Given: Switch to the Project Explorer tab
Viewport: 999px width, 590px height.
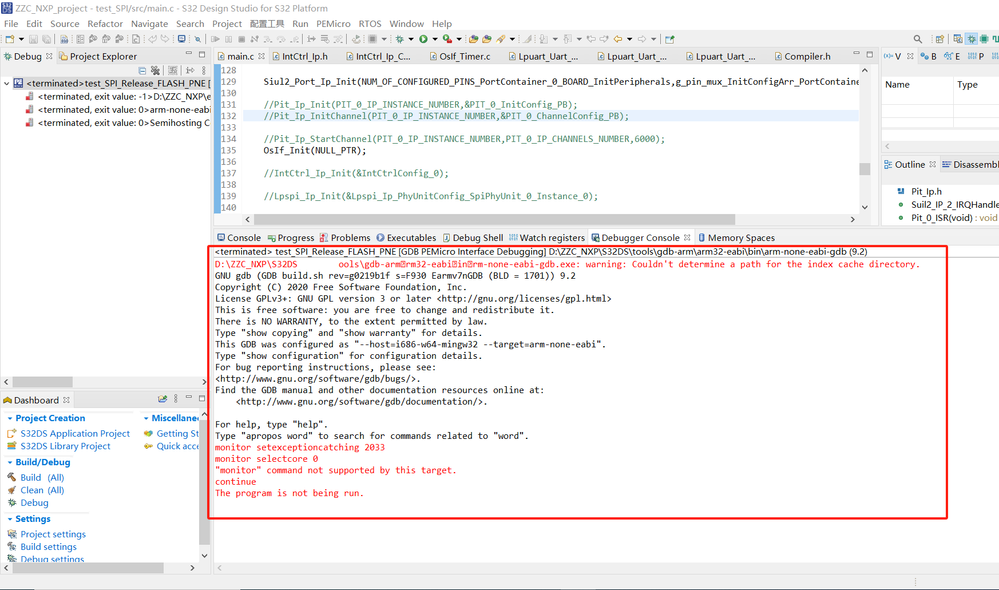Looking at the screenshot, I should [x=97, y=56].
